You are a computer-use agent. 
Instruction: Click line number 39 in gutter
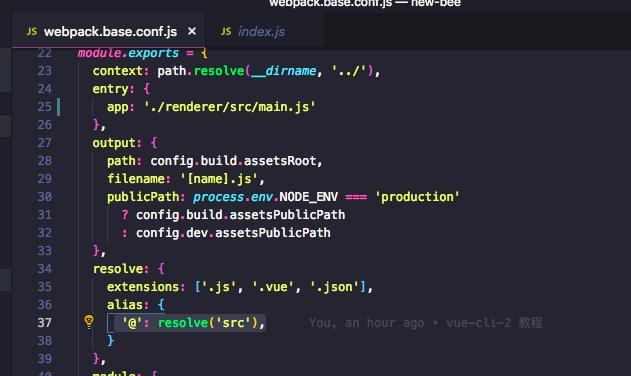[x=45, y=359]
